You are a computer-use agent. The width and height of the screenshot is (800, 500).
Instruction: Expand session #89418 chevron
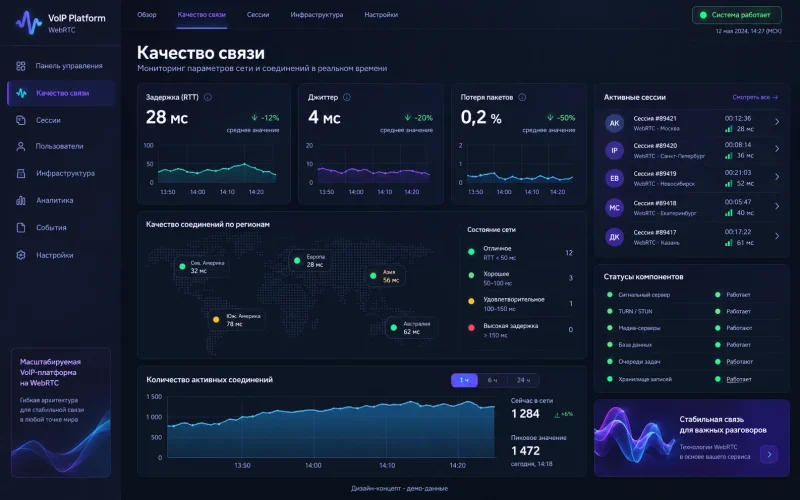[777, 206]
